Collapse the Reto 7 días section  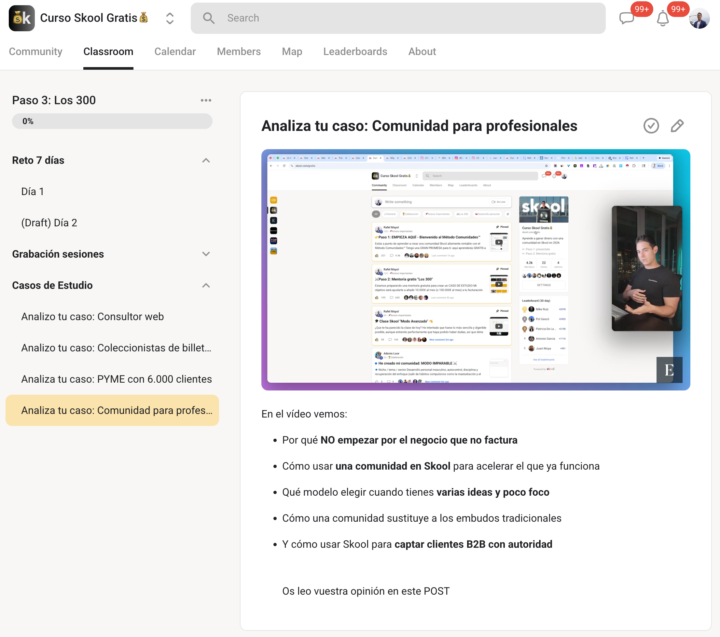tap(206, 160)
